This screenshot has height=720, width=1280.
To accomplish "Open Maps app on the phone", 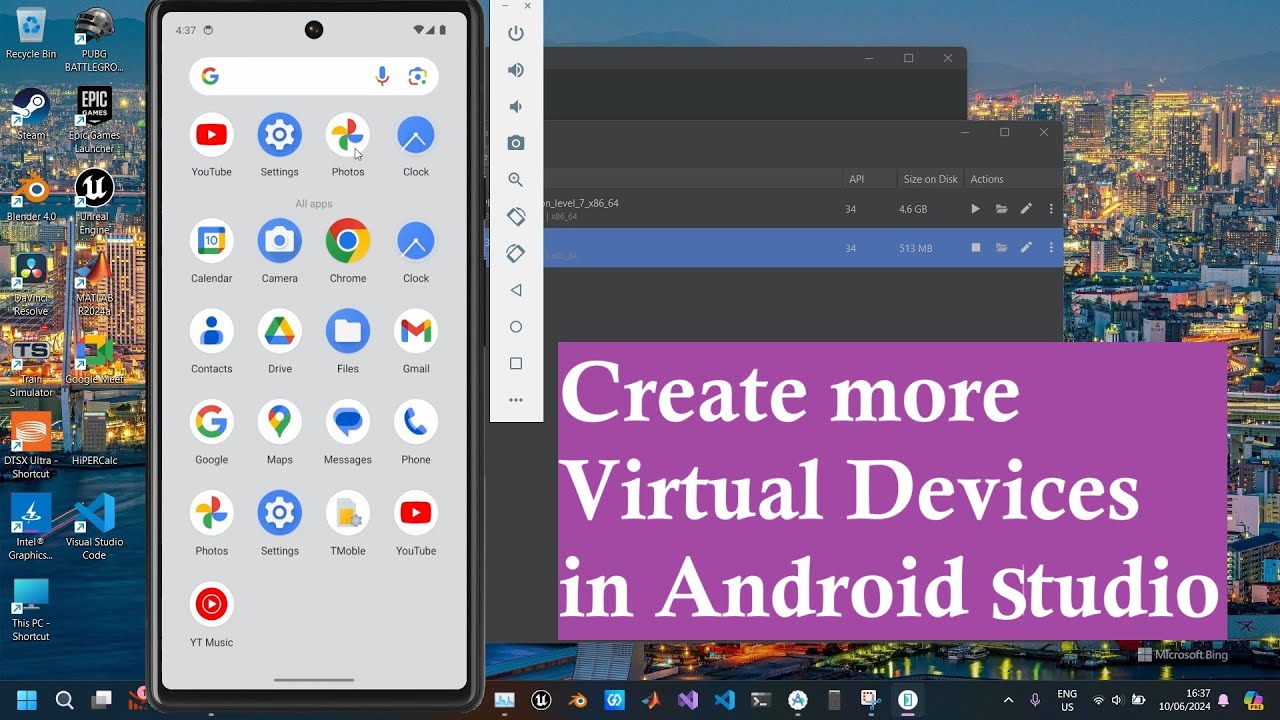I will (280, 431).
